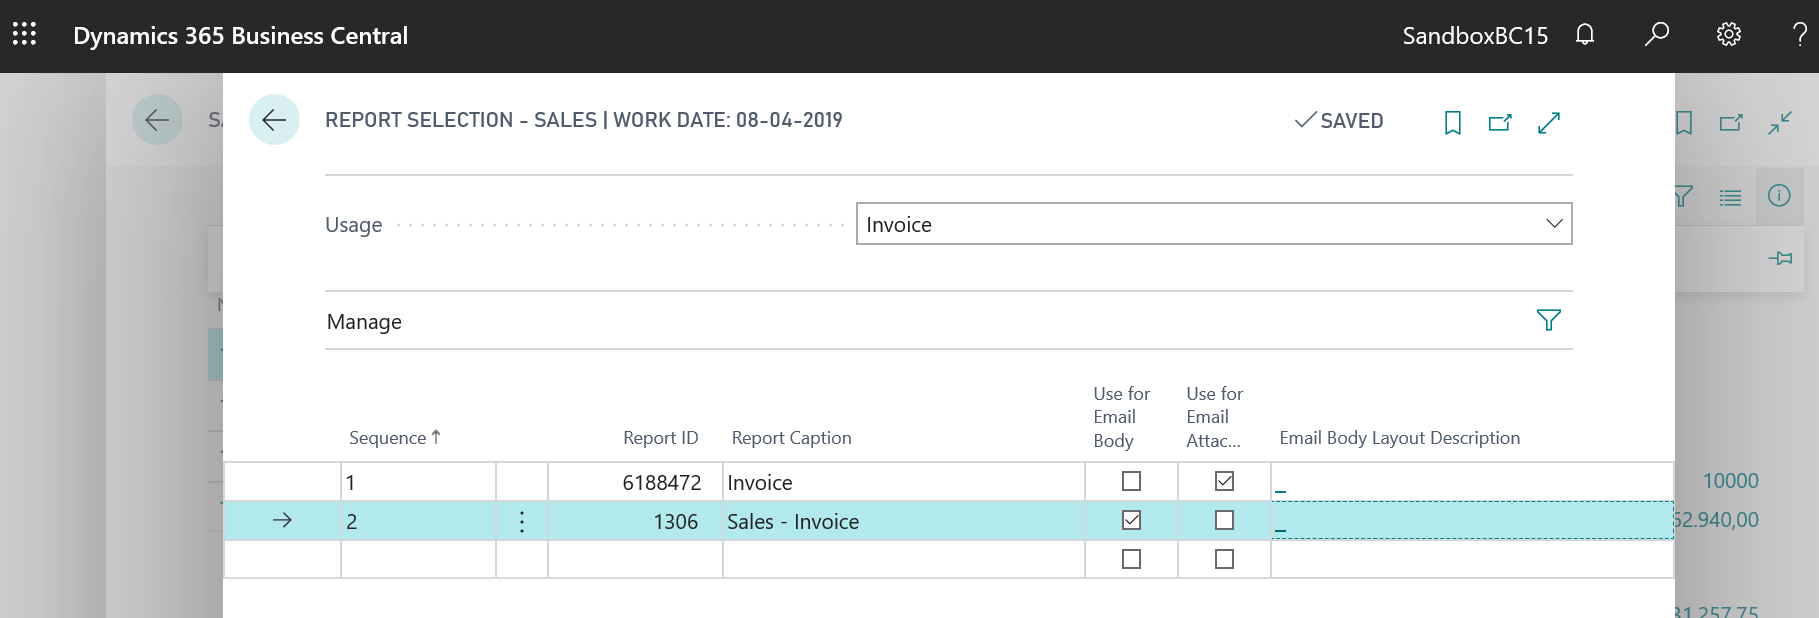Check Use for Email Body for report 6188472
Image resolution: width=1819 pixels, height=618 pixels.
click(x=1131, y=481)
